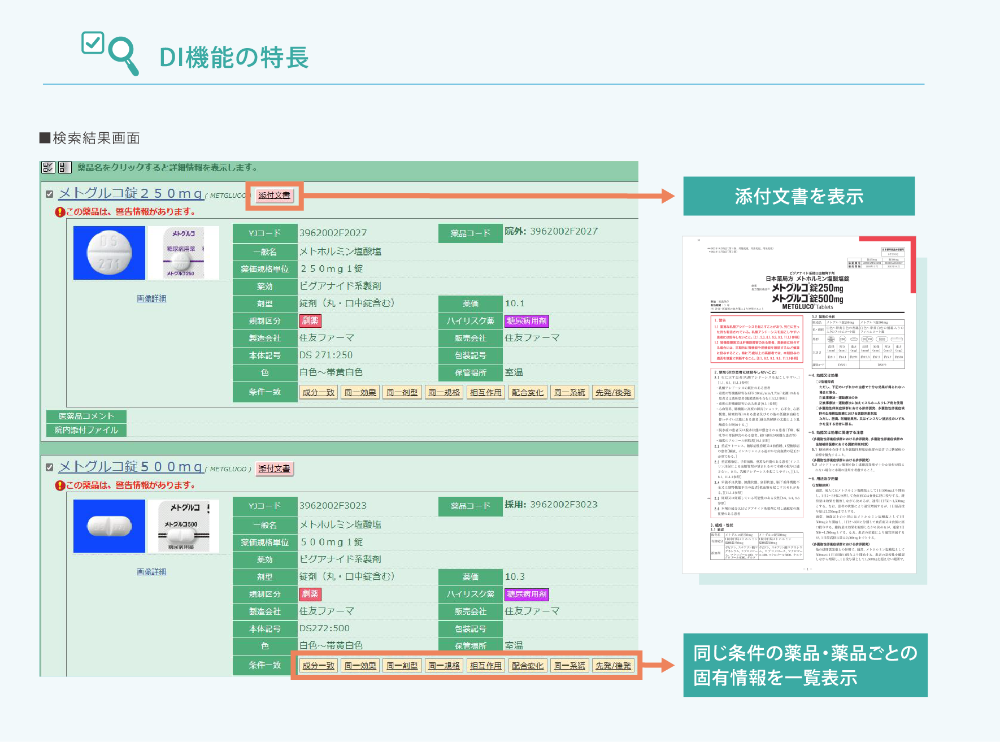Click 同一効果 in the 250mg row
1000x742 pixels.
(360, 392)
